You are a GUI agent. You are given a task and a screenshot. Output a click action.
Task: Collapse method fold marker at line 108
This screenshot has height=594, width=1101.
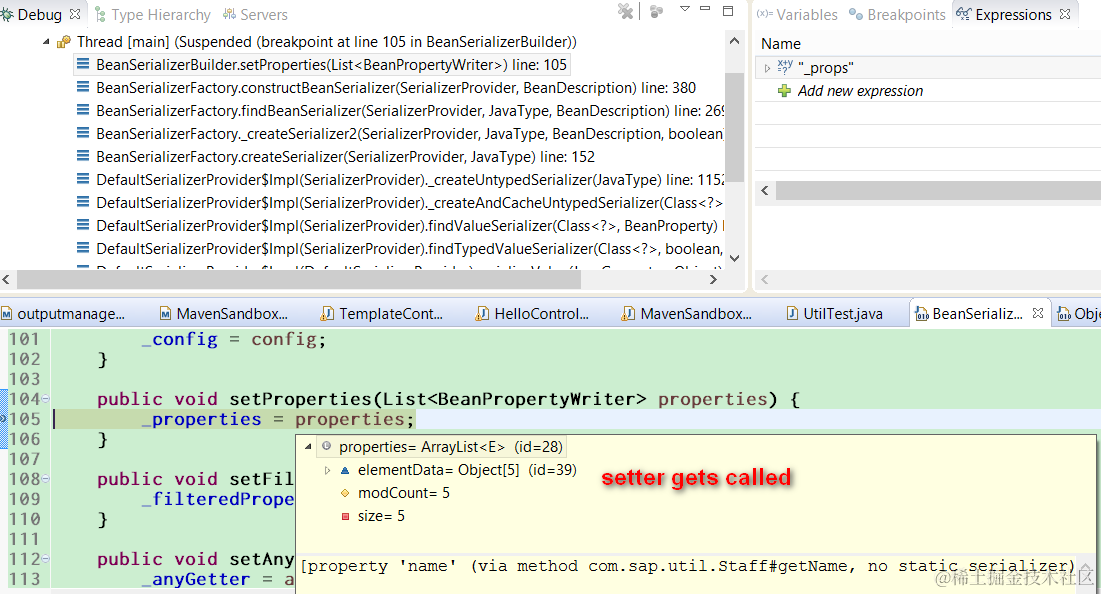pyautogui.click(x=46, y=478)
